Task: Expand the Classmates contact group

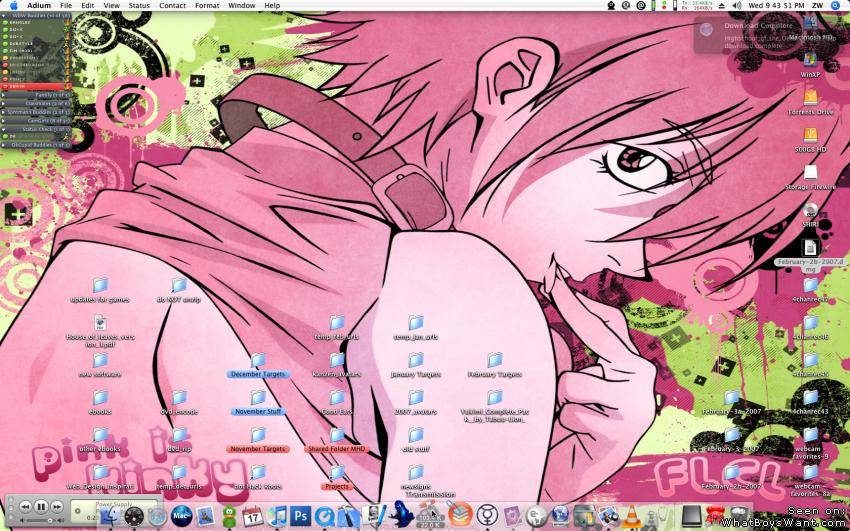Action: tap(4, 103)
